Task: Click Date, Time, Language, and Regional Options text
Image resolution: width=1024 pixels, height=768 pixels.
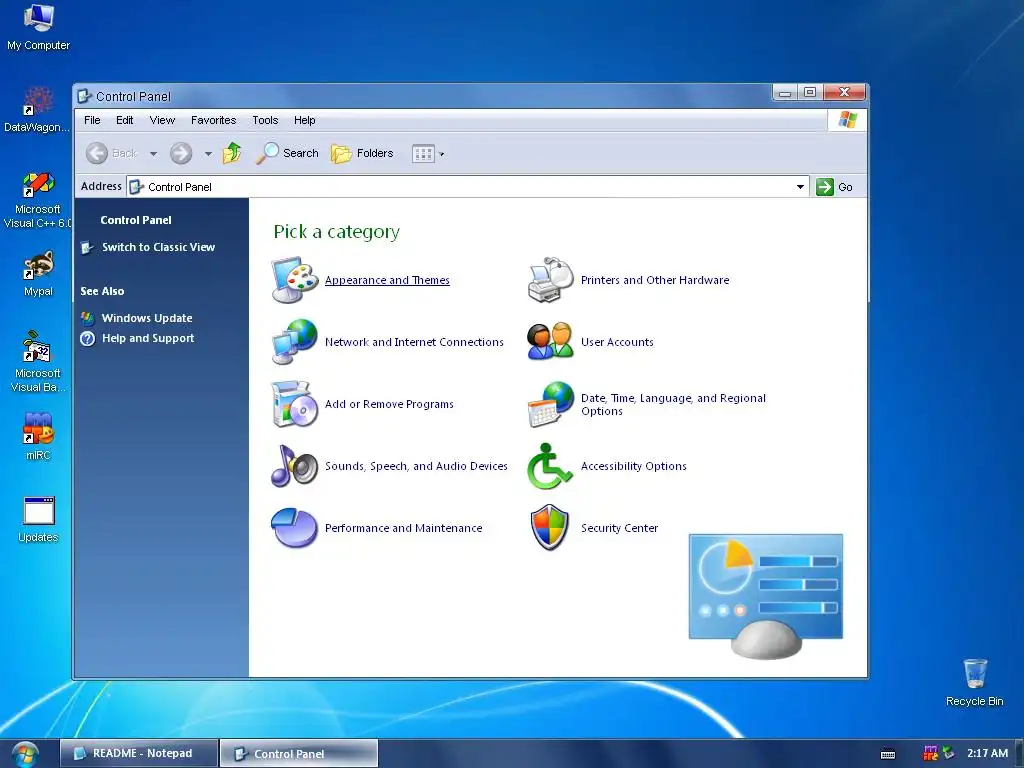Action: click(673, 404)
